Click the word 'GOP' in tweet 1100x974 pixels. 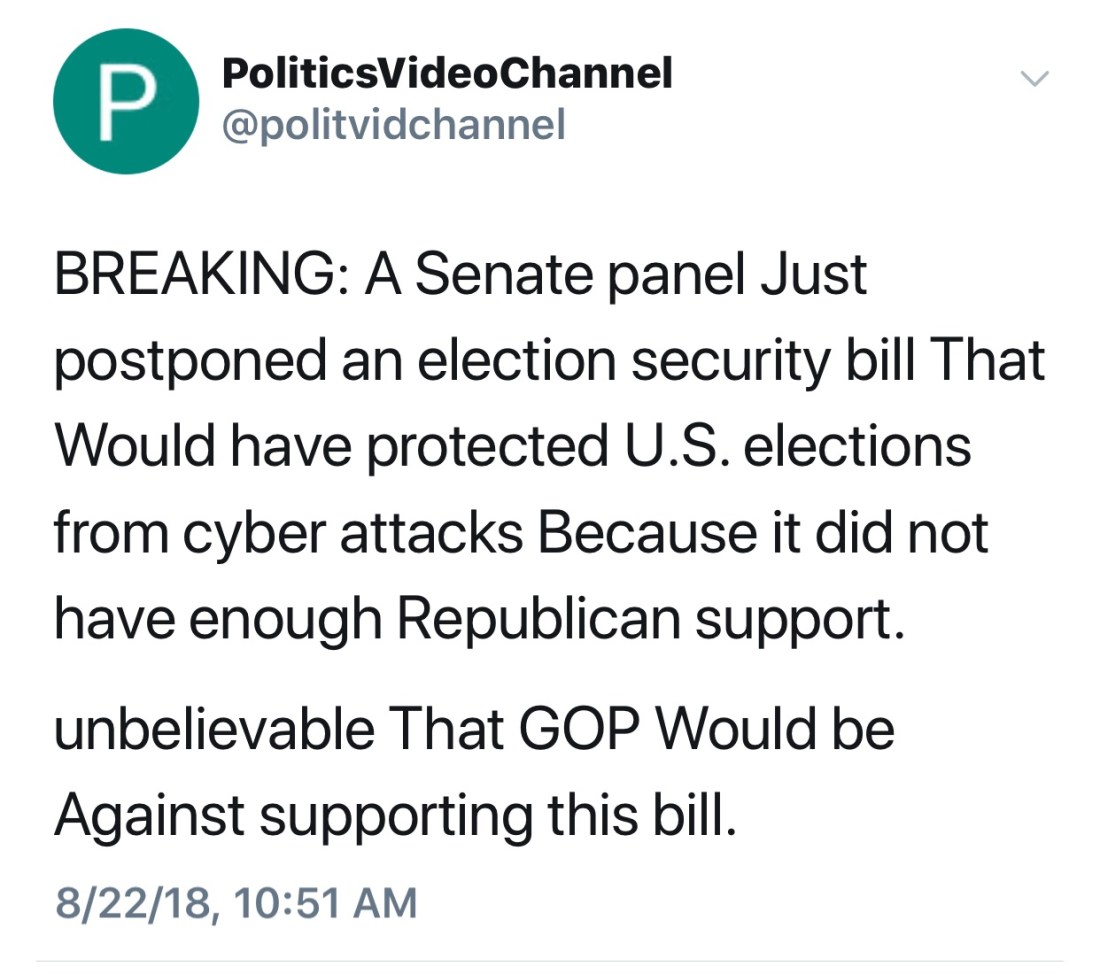point(573,729)
